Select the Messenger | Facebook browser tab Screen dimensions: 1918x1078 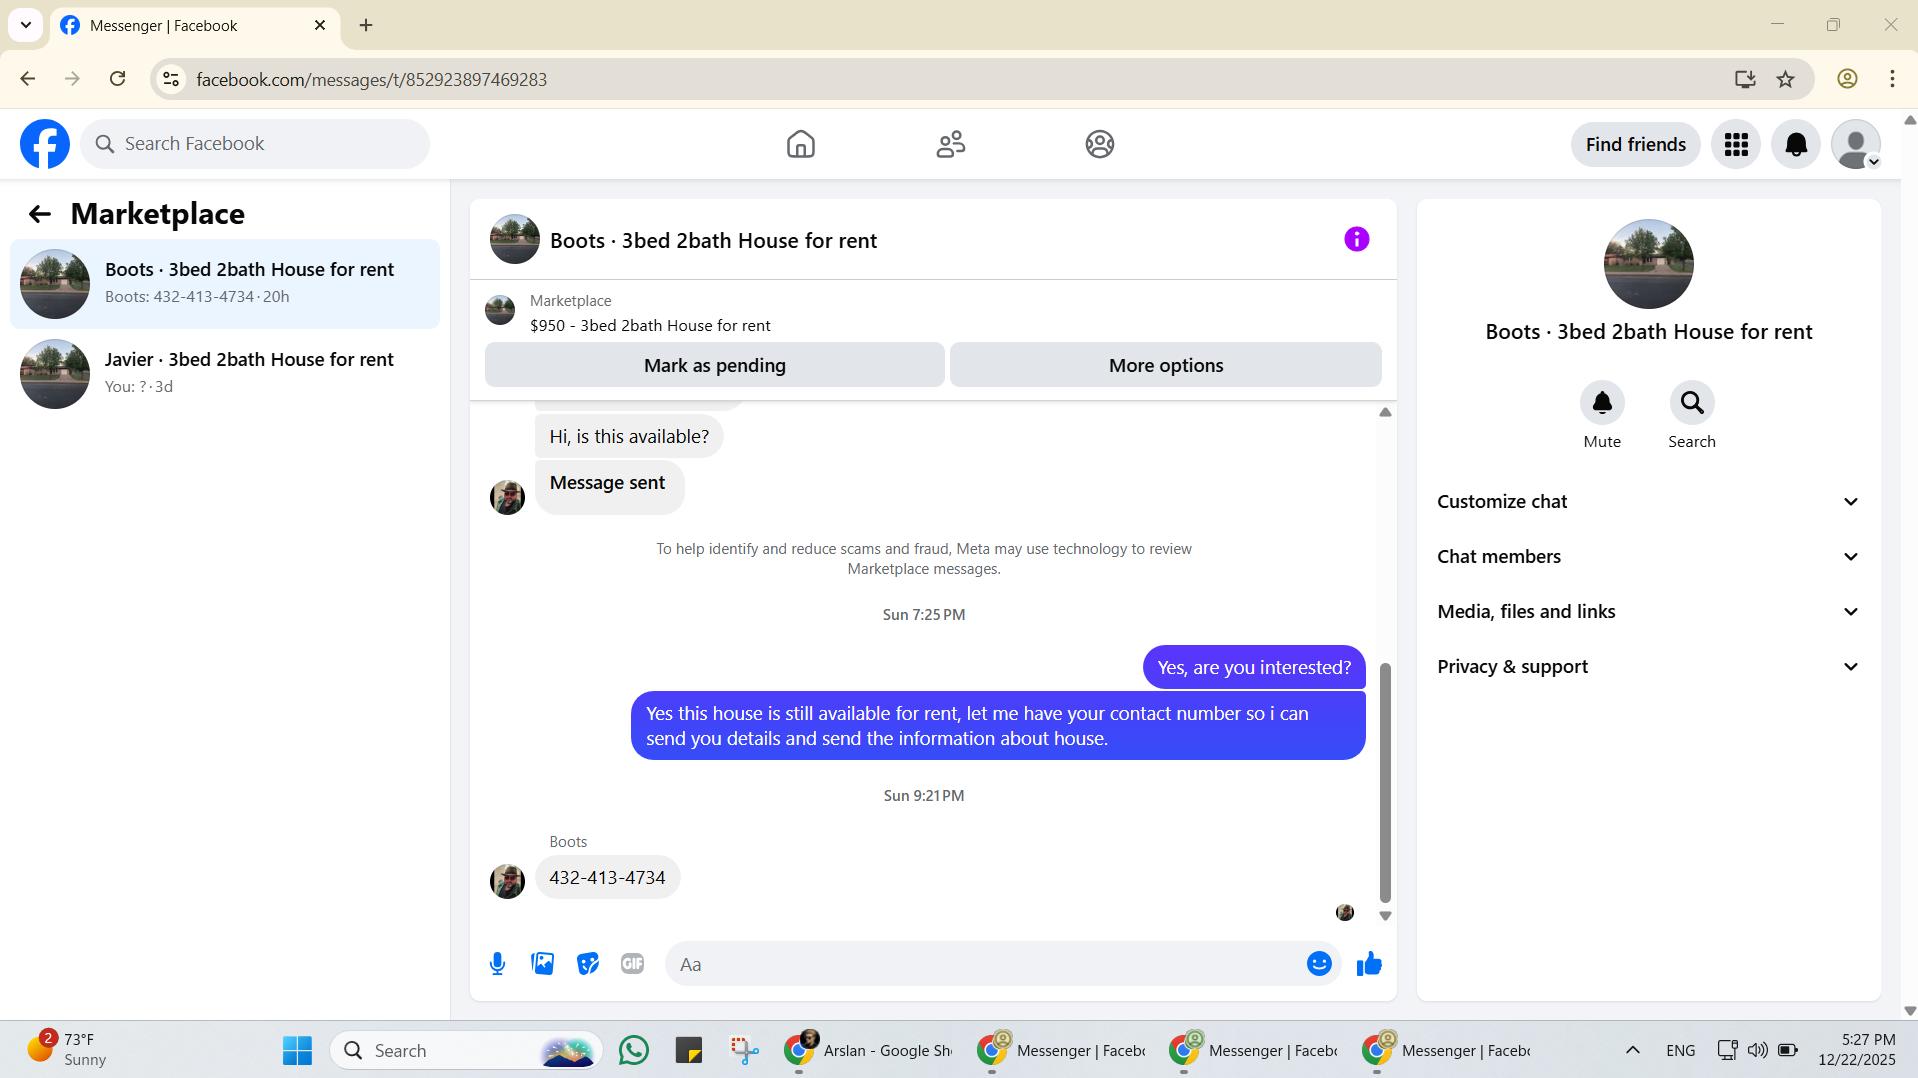195,26
